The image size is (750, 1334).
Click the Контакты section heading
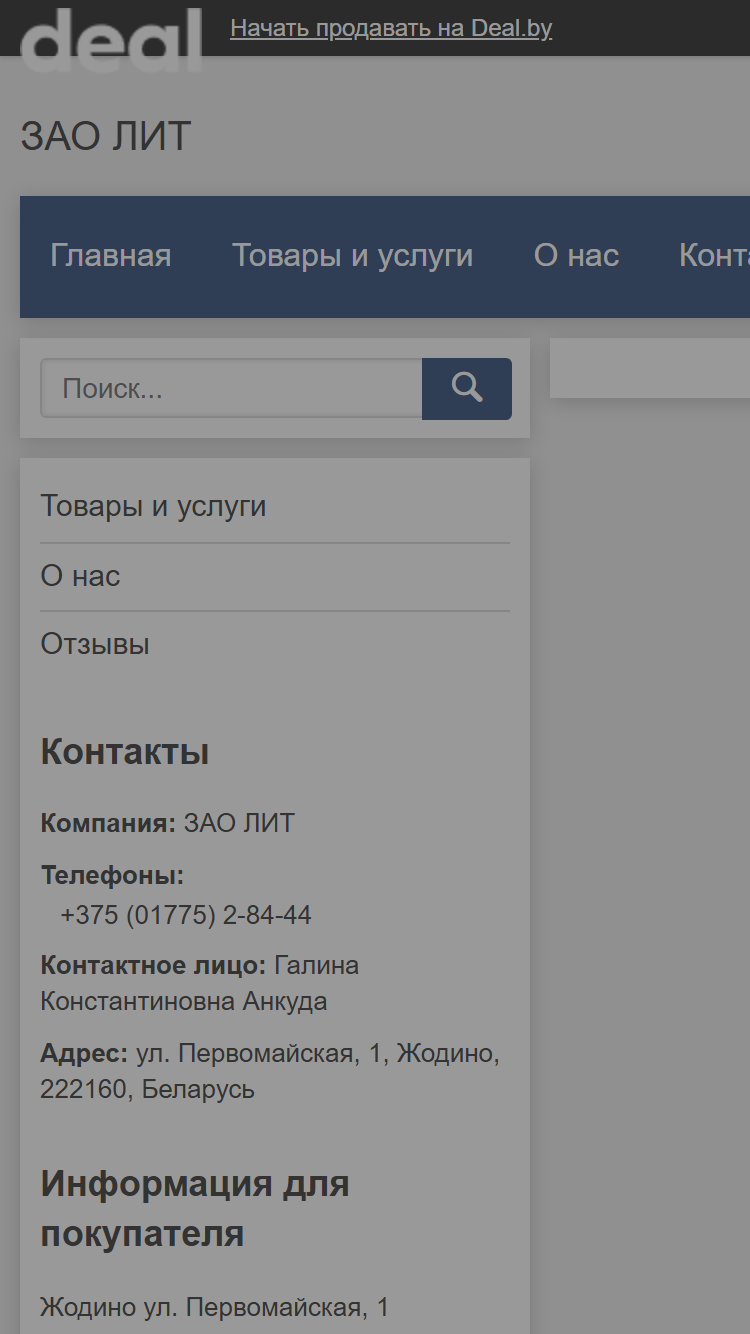click(x=125, y=752)
